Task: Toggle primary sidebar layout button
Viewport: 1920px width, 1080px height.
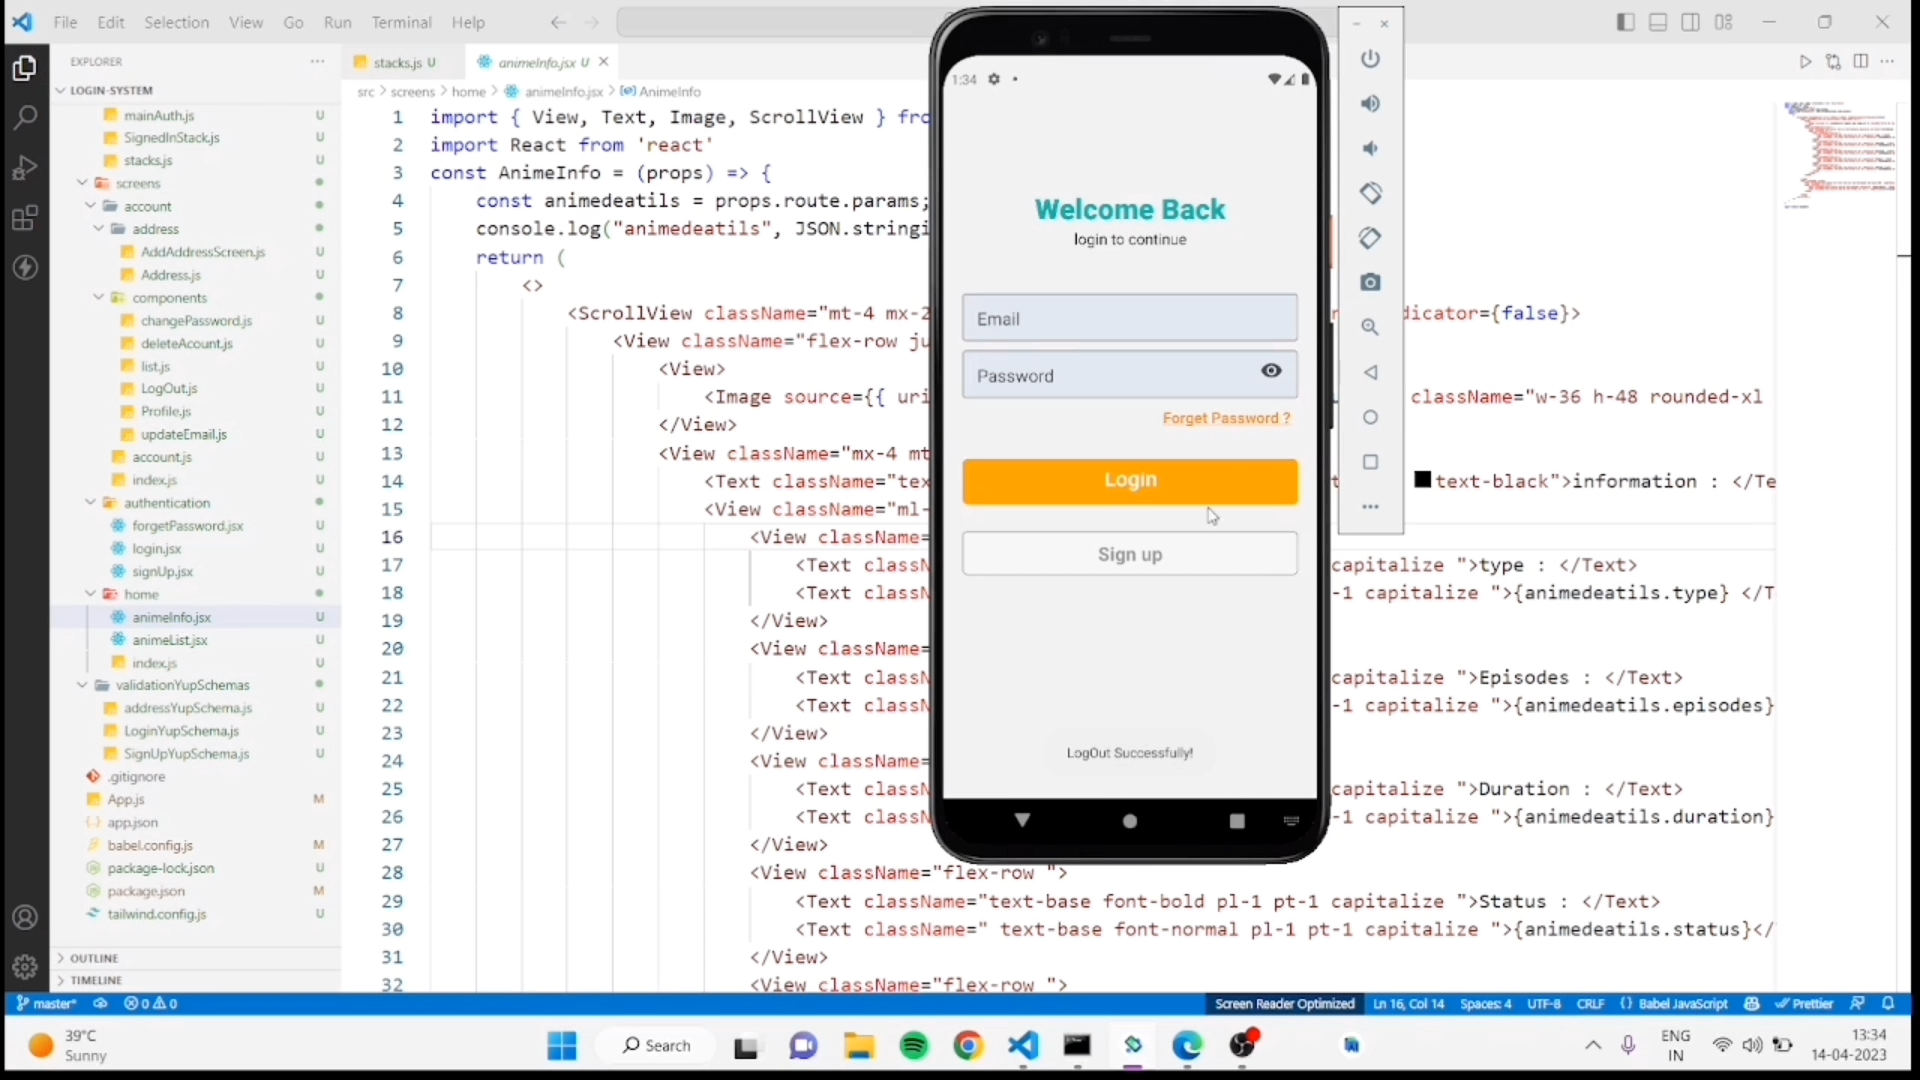Action: 1625,22
